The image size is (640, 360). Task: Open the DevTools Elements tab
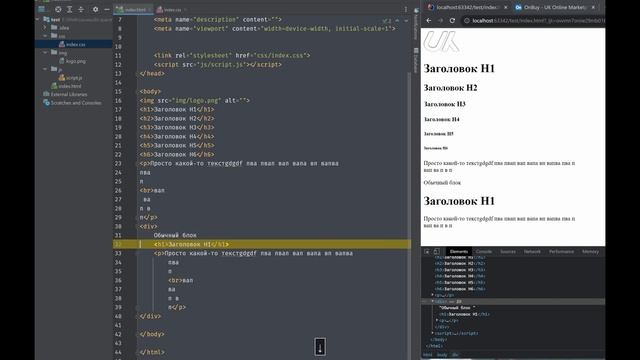459,251
